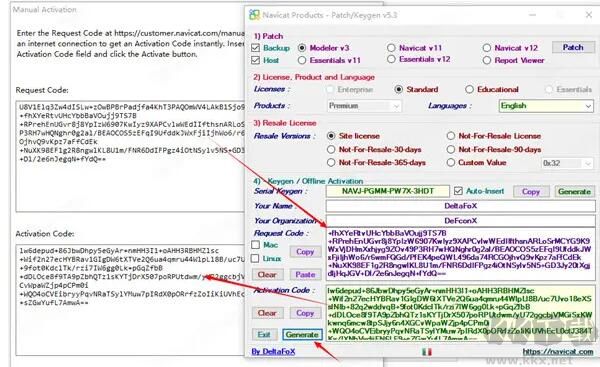Screen dimensions: 600x367
Task: Copy the serial keygen value
Action: point(530,191)
